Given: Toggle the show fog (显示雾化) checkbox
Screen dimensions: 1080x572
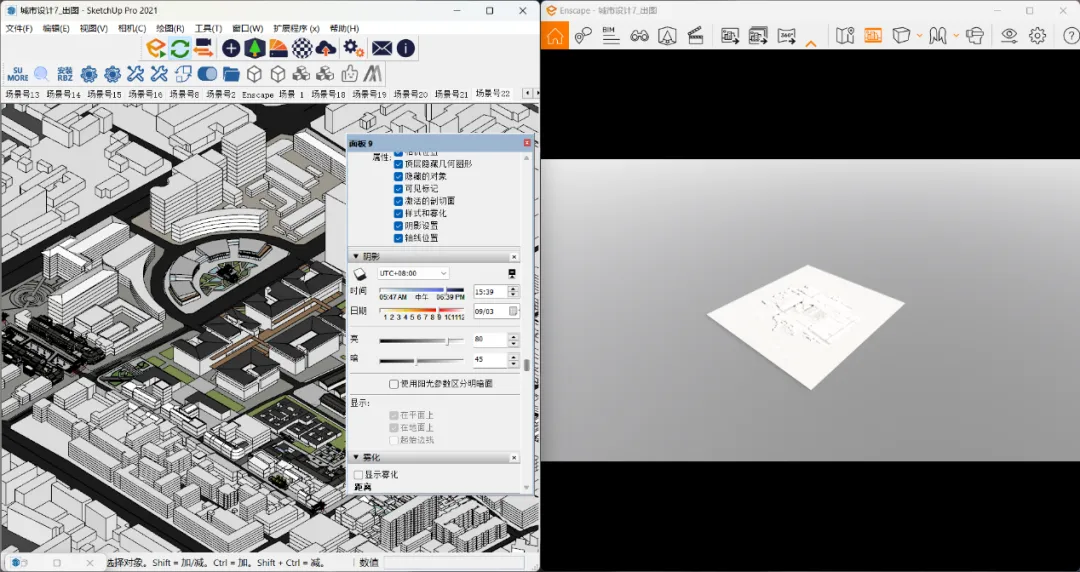Looking at the screenshot, I should point(358,475).
